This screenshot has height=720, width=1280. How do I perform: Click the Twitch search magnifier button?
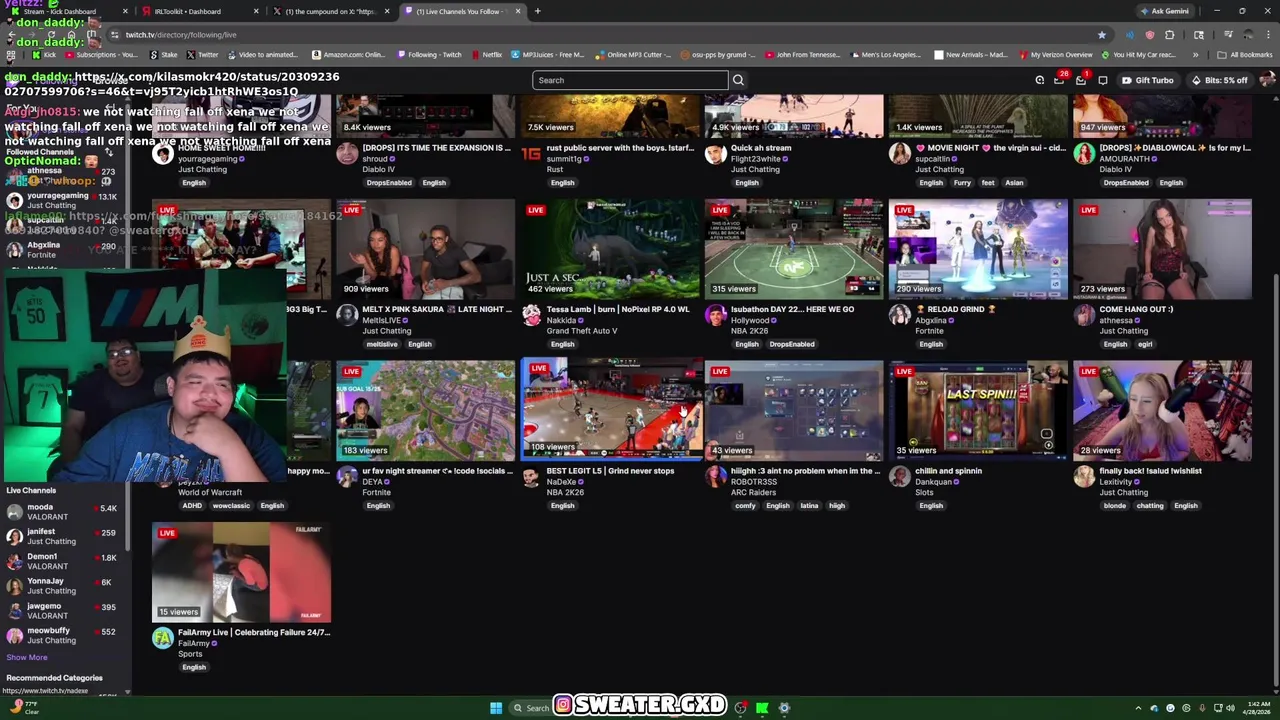click(738, 80)
